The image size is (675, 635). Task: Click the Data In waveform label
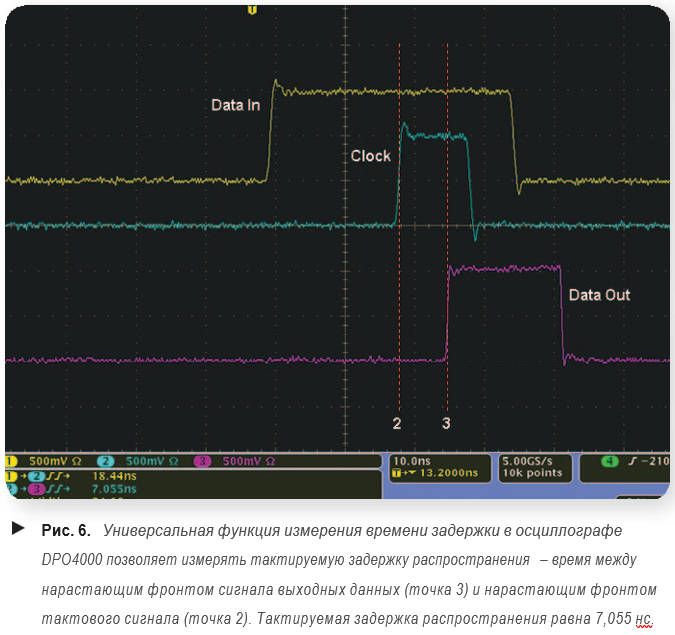click(235, 104)
